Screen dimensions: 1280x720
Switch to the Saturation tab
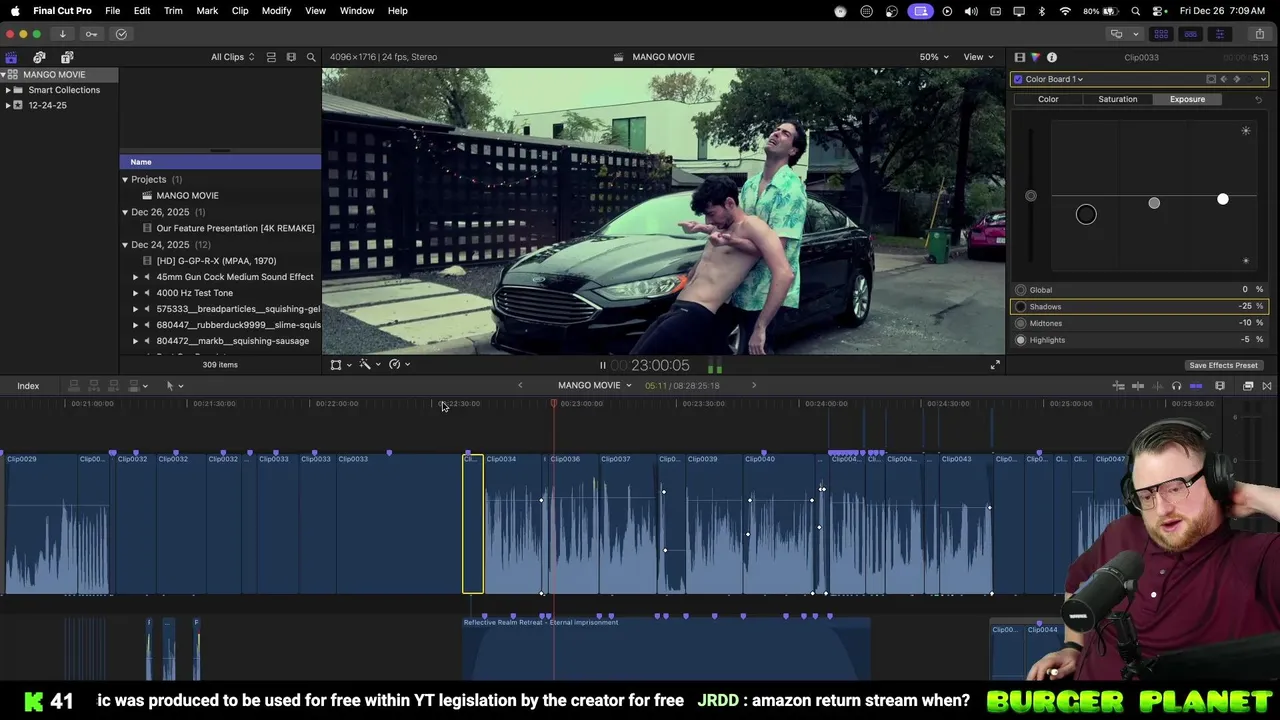1117,99
